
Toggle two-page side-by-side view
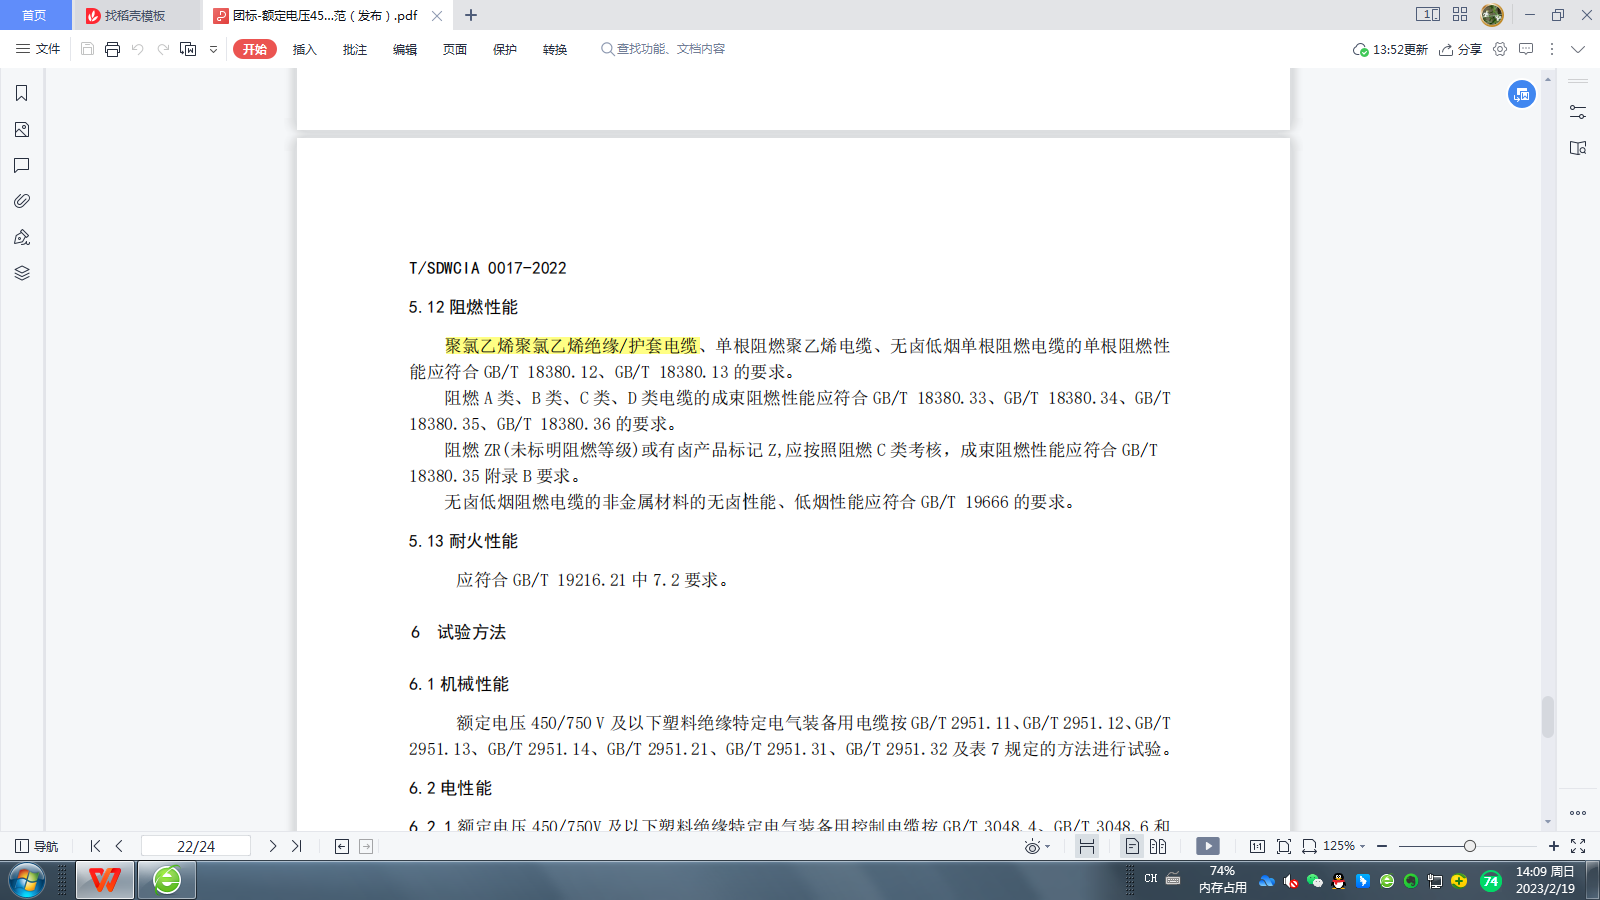pyautogui.click(x=1157, y=846)
